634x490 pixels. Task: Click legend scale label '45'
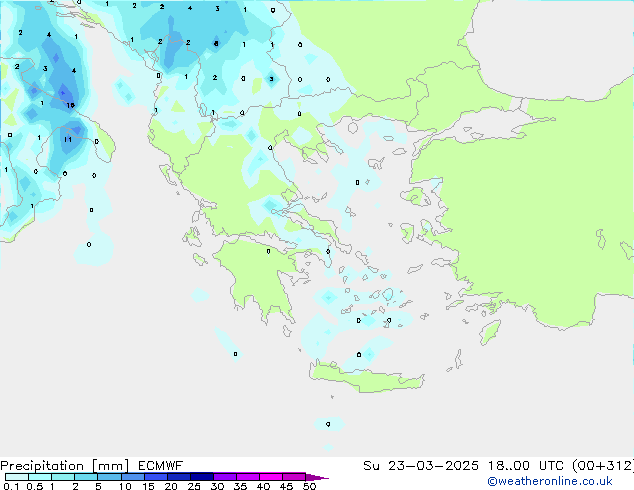pyautogui.click(x=286, y=486)
